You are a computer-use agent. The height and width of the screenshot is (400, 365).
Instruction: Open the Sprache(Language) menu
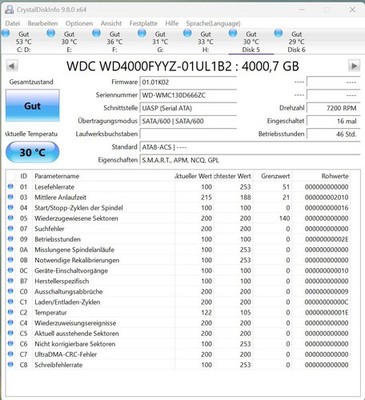click(213, 23)
